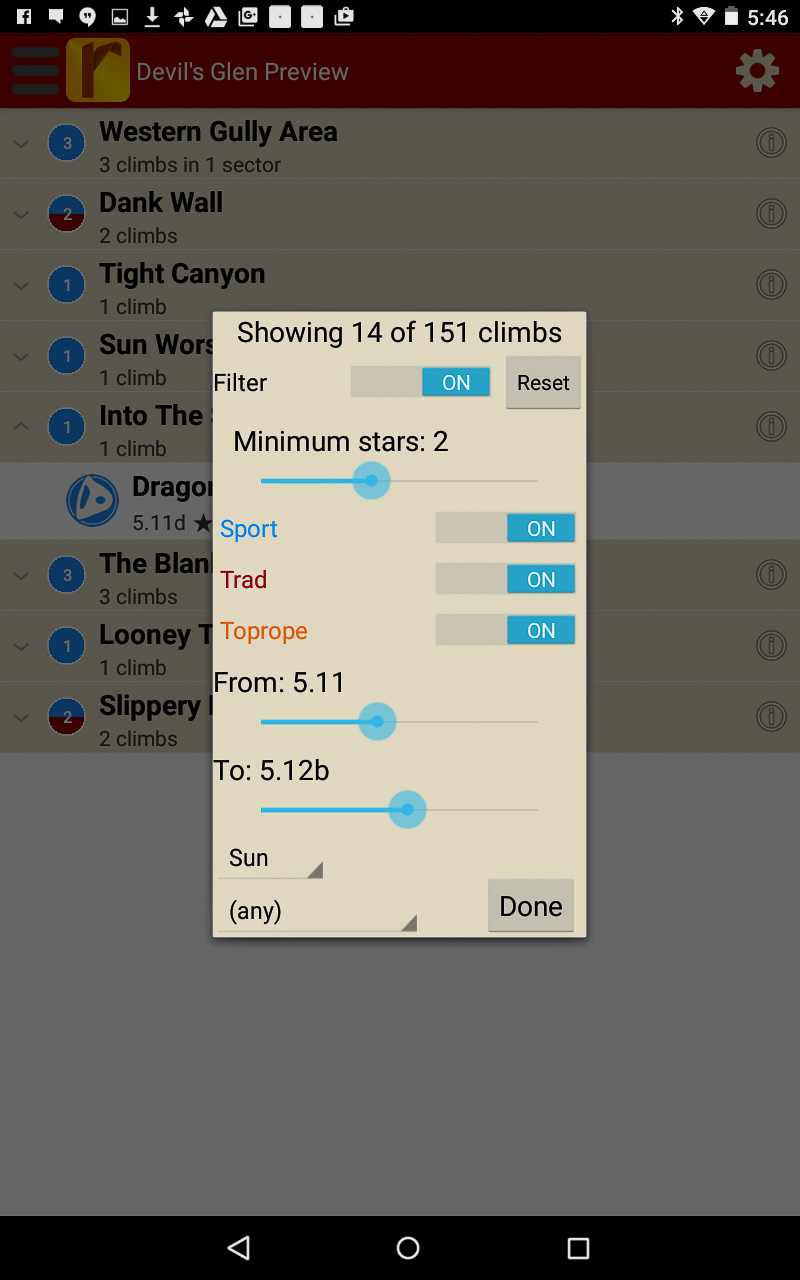
Task: Tap the Devil's Glen guide logo
Action: [x=98, y=71]
